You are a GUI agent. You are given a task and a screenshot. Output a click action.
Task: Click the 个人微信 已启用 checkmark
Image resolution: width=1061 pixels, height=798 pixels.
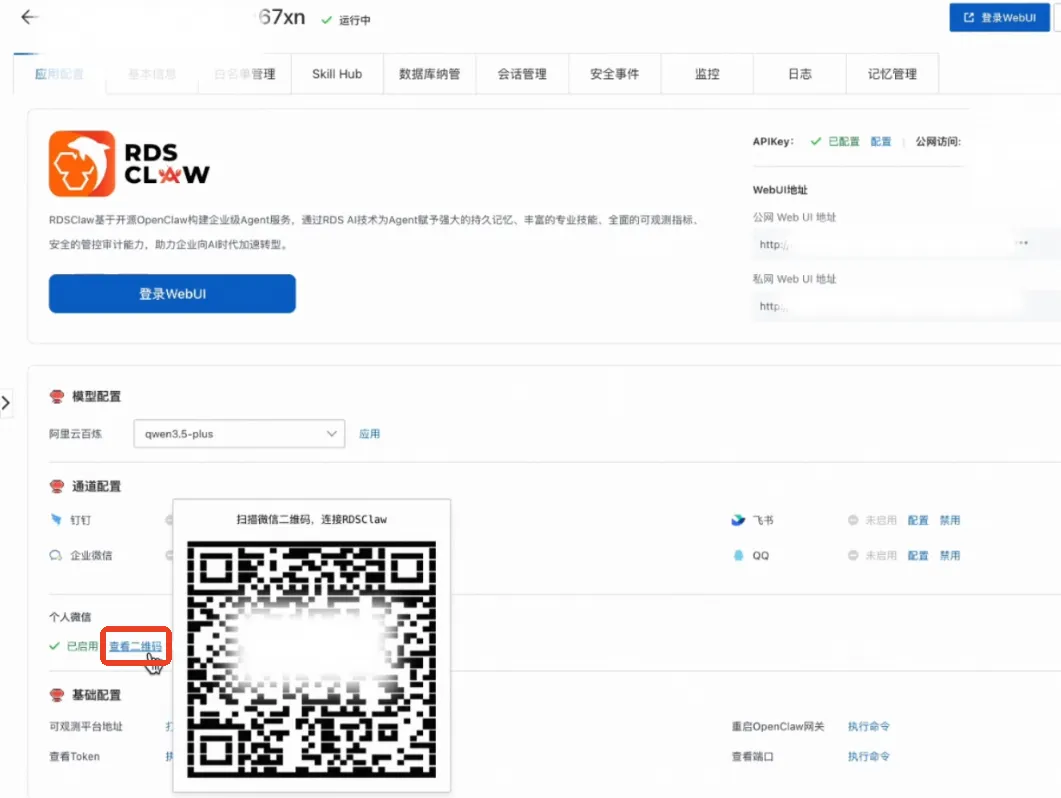(x=54, y=646)
